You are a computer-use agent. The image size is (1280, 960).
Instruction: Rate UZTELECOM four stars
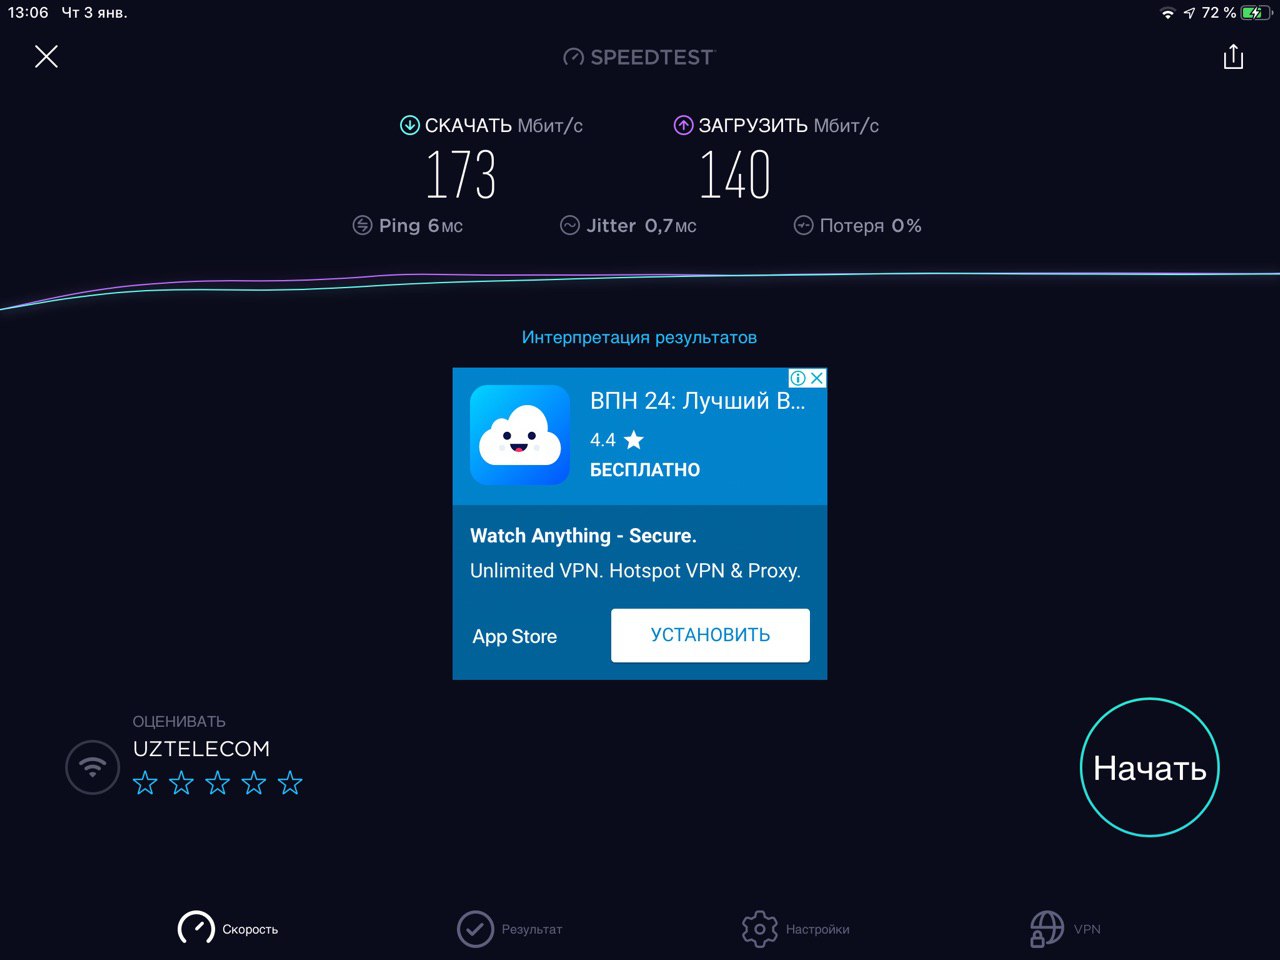(254, 783)
